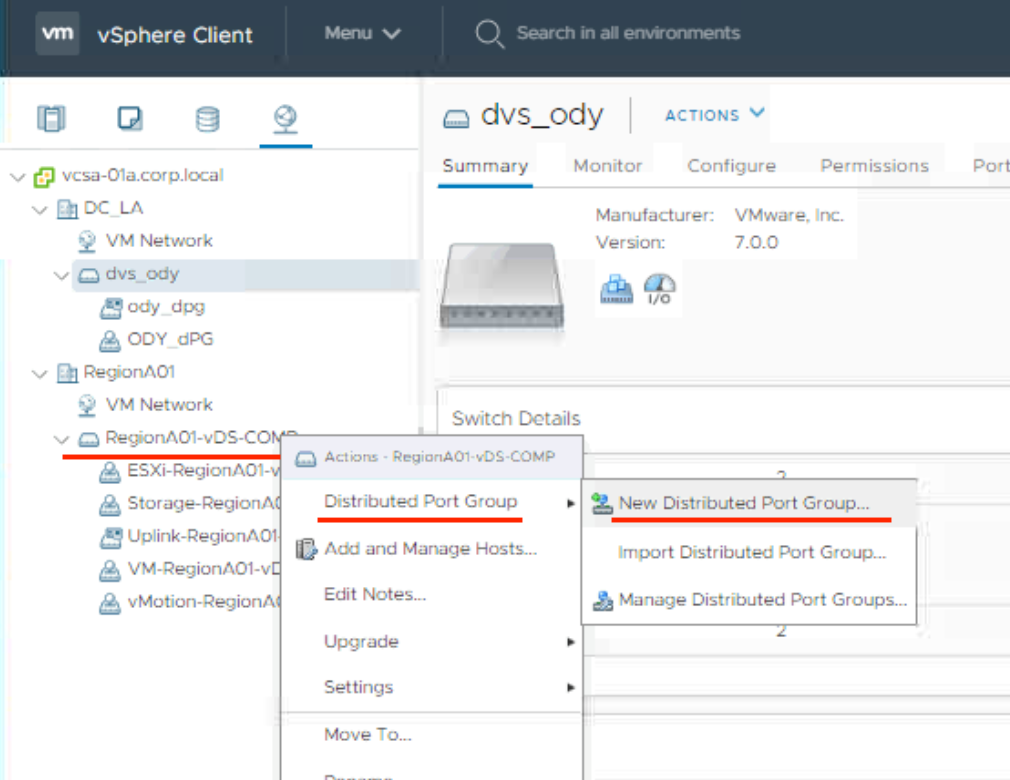The width and height of the screenshot is (1010, 780).
Task: Click the ody_dpg uplink port group icon
Action: 111,308
